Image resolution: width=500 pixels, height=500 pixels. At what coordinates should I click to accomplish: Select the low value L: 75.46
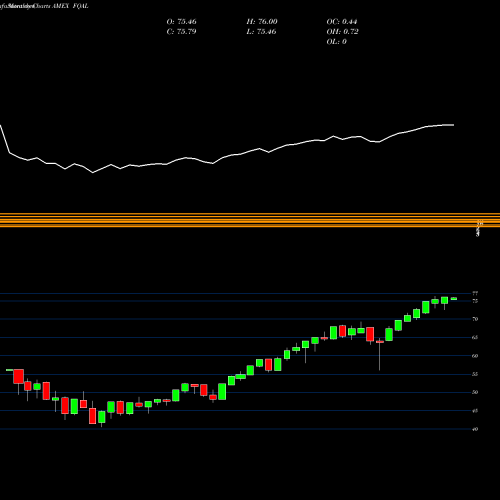[262, 32]
